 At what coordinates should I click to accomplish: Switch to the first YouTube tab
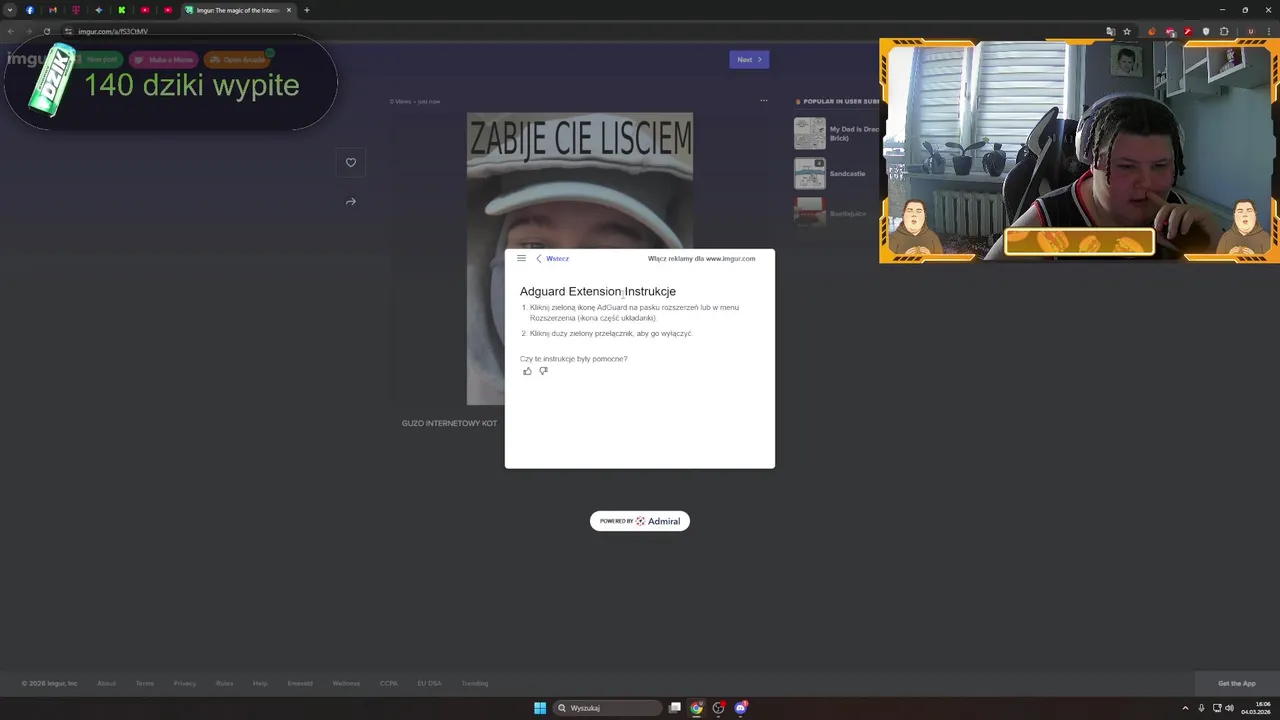click(x=145, y=10)
